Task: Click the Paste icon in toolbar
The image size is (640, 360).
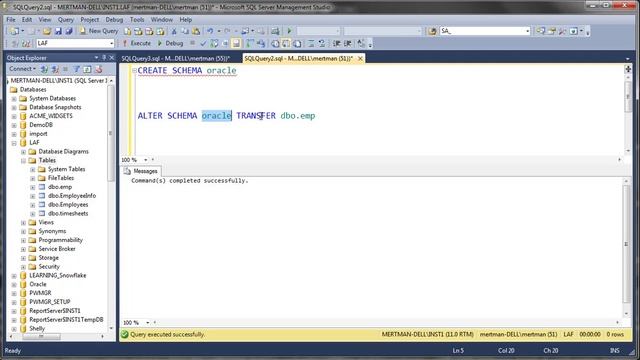Action: 196,31
